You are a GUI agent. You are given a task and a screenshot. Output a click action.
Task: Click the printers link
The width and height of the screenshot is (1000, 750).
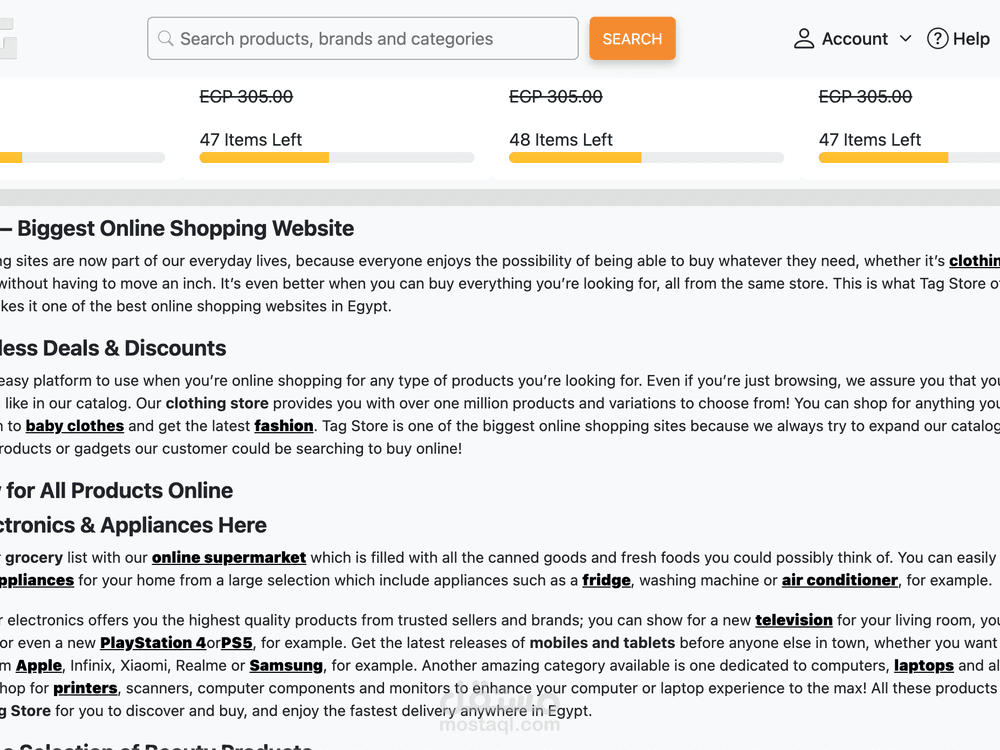coord(86,688)
